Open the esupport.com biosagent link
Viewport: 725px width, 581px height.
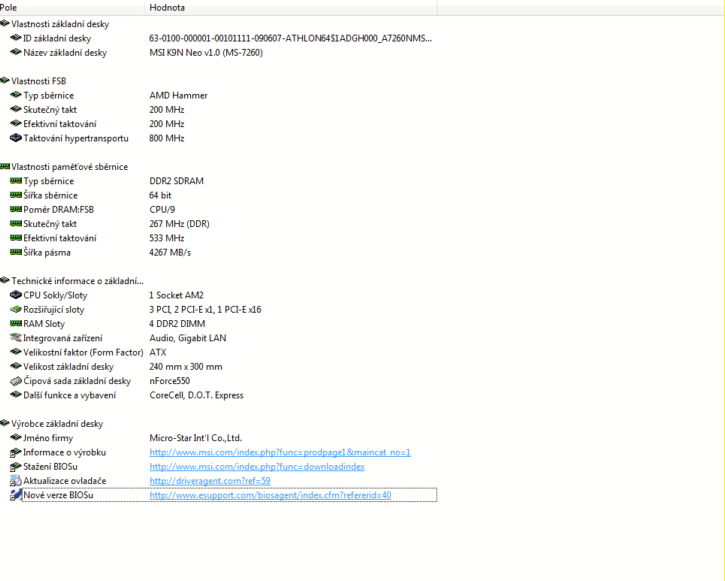pyautogui.click(x=270, y=495)
